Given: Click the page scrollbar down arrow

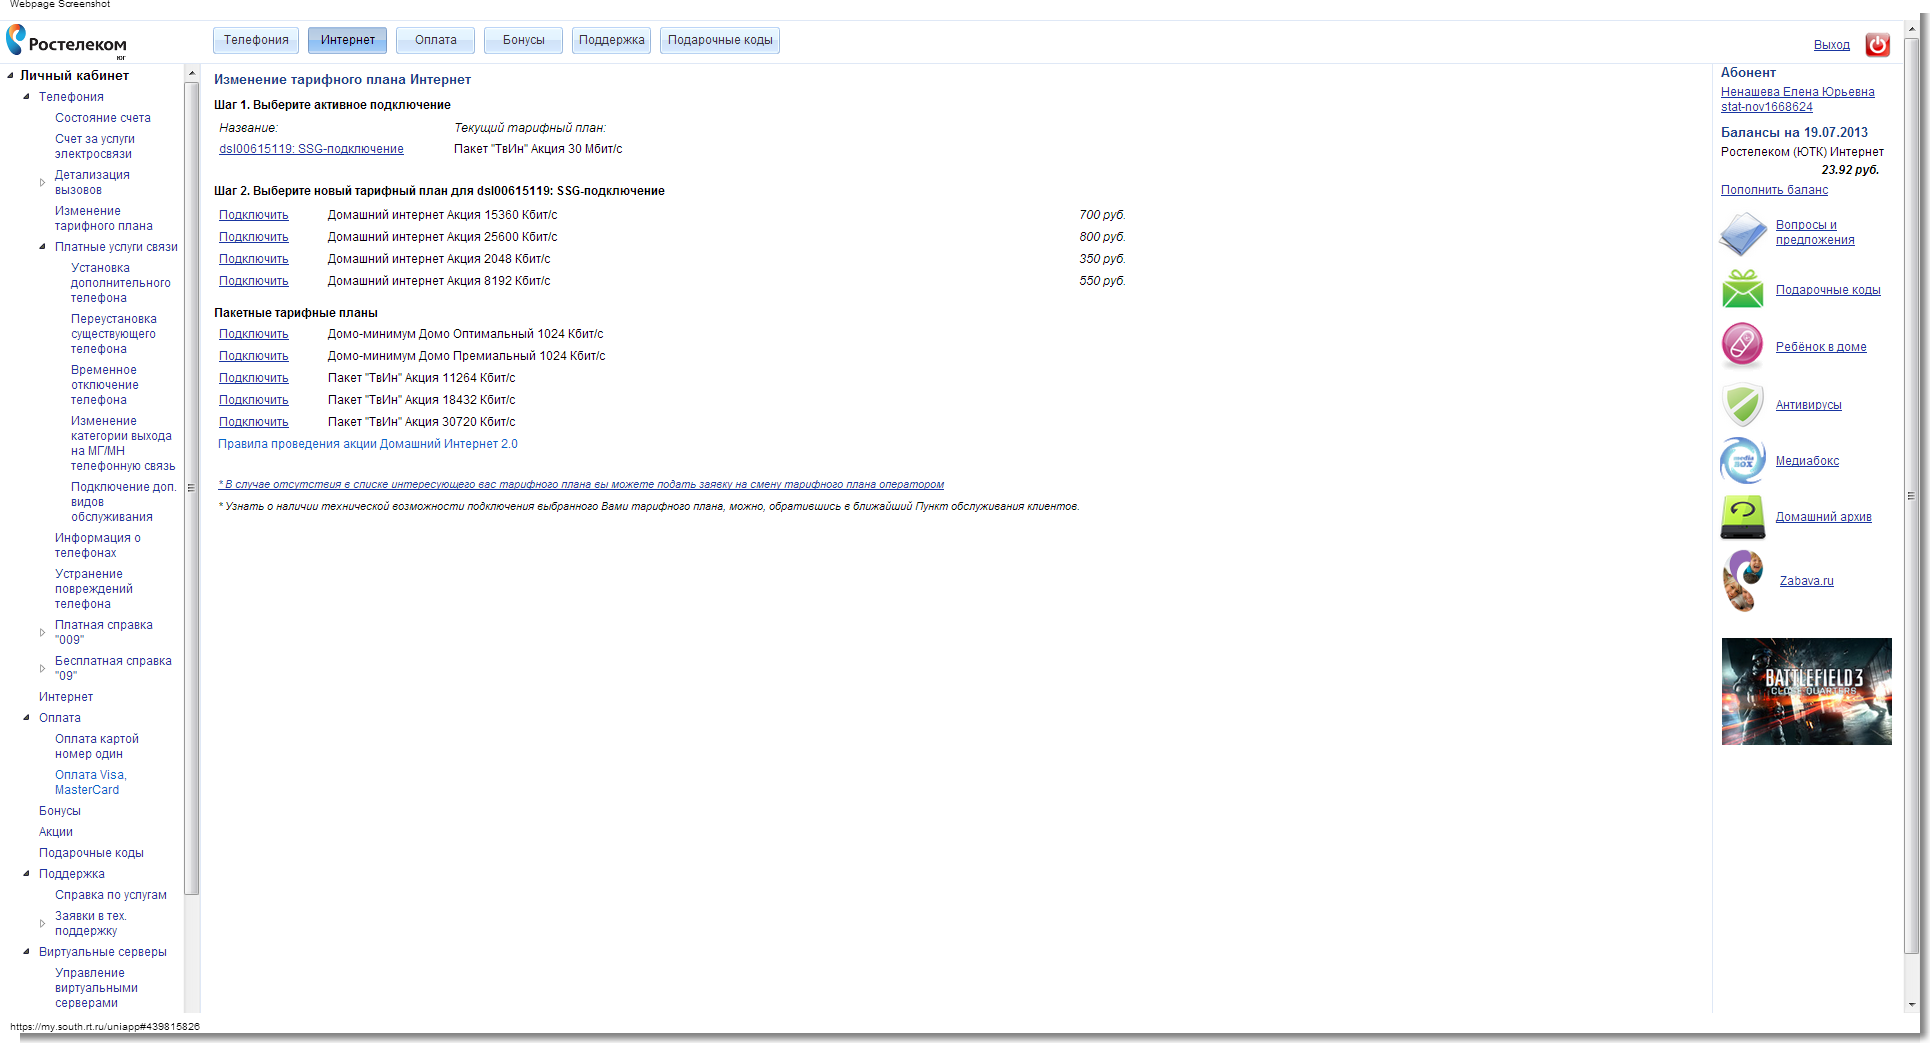Looking at the screenshot, I should (x=1911, y=1004).
